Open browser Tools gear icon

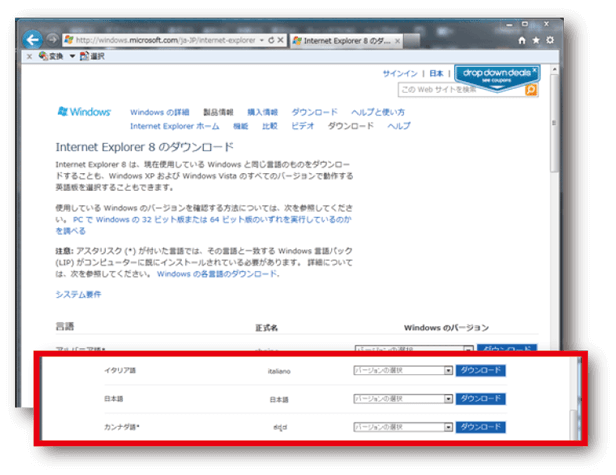click(550, 40)
